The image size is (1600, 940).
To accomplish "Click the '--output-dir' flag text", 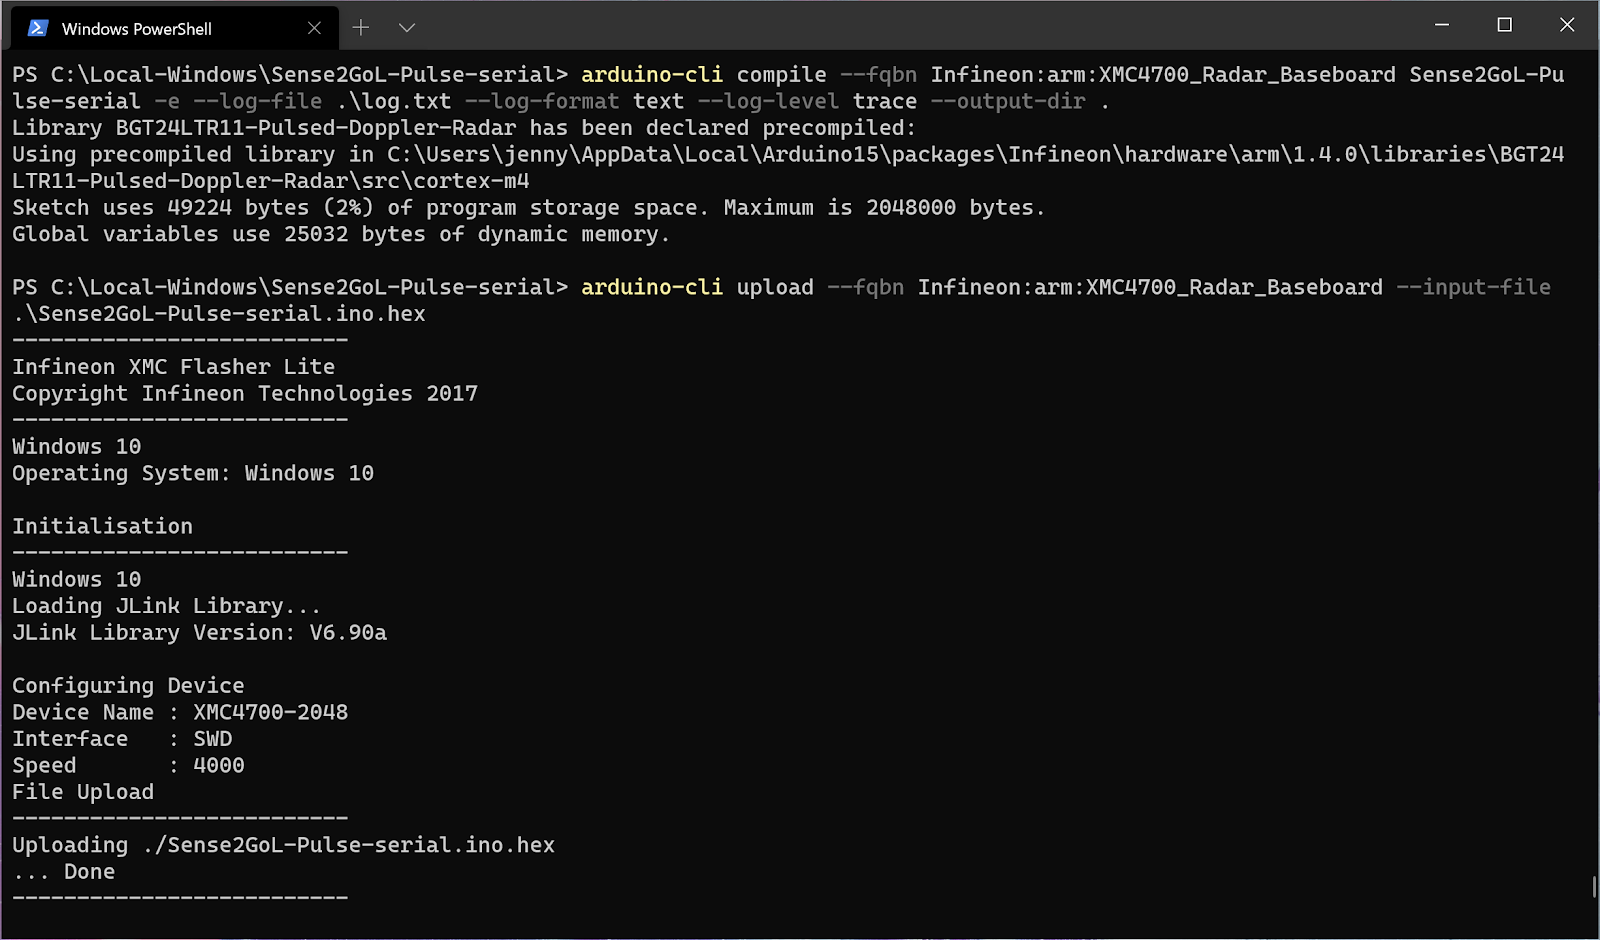I will click(1008, 102).
